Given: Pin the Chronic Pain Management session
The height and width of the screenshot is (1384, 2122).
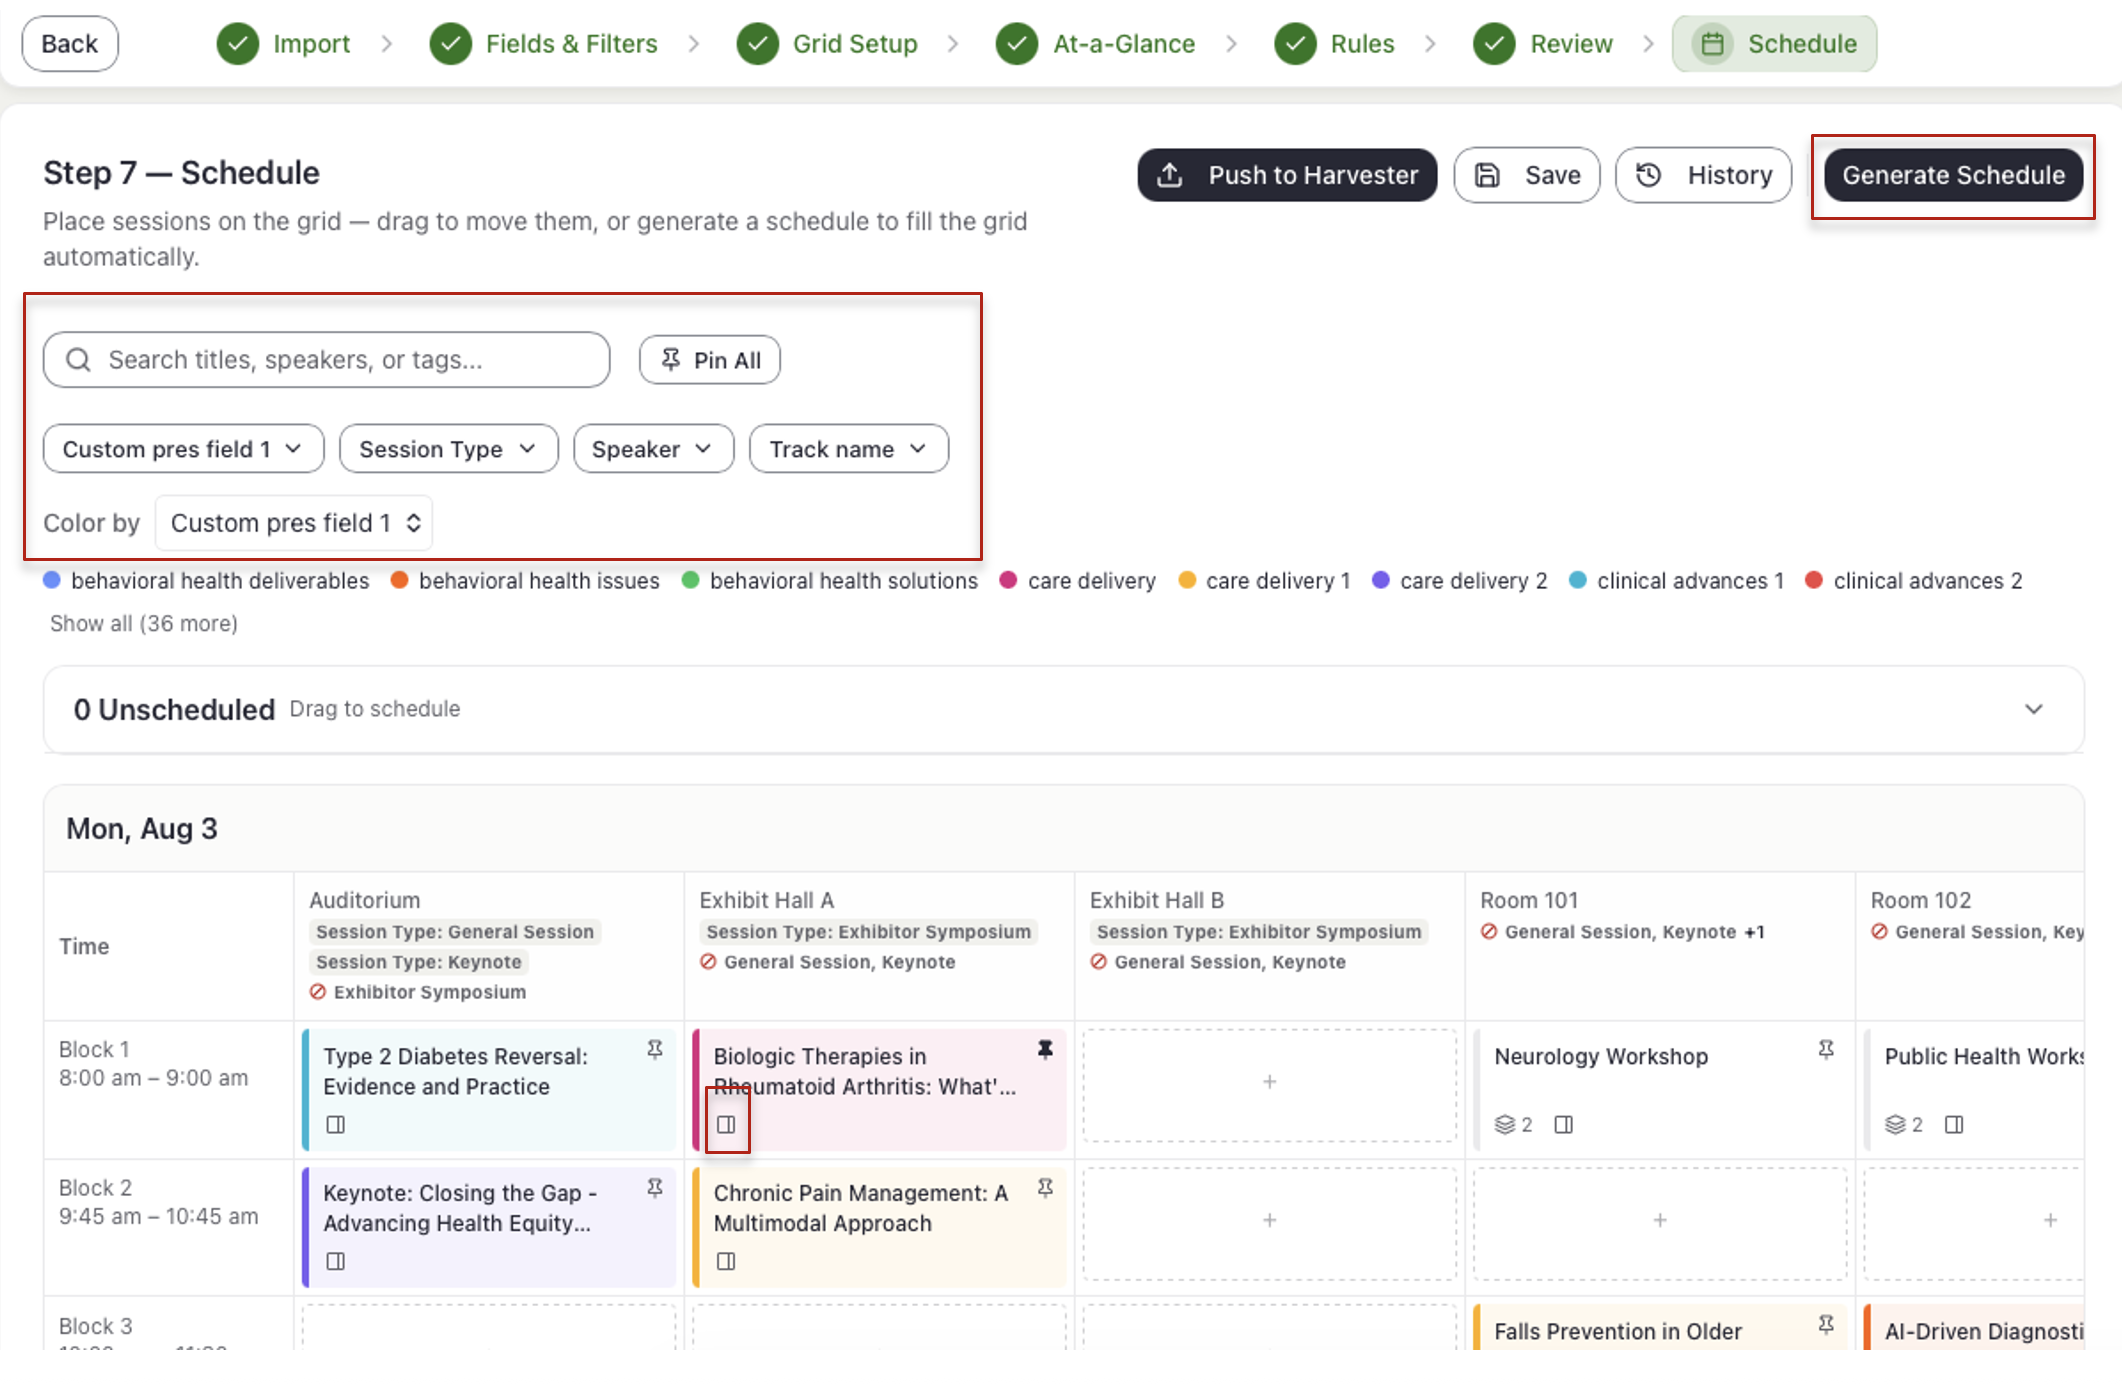Looking at the screenshot, I should tap(1045, 1187).
